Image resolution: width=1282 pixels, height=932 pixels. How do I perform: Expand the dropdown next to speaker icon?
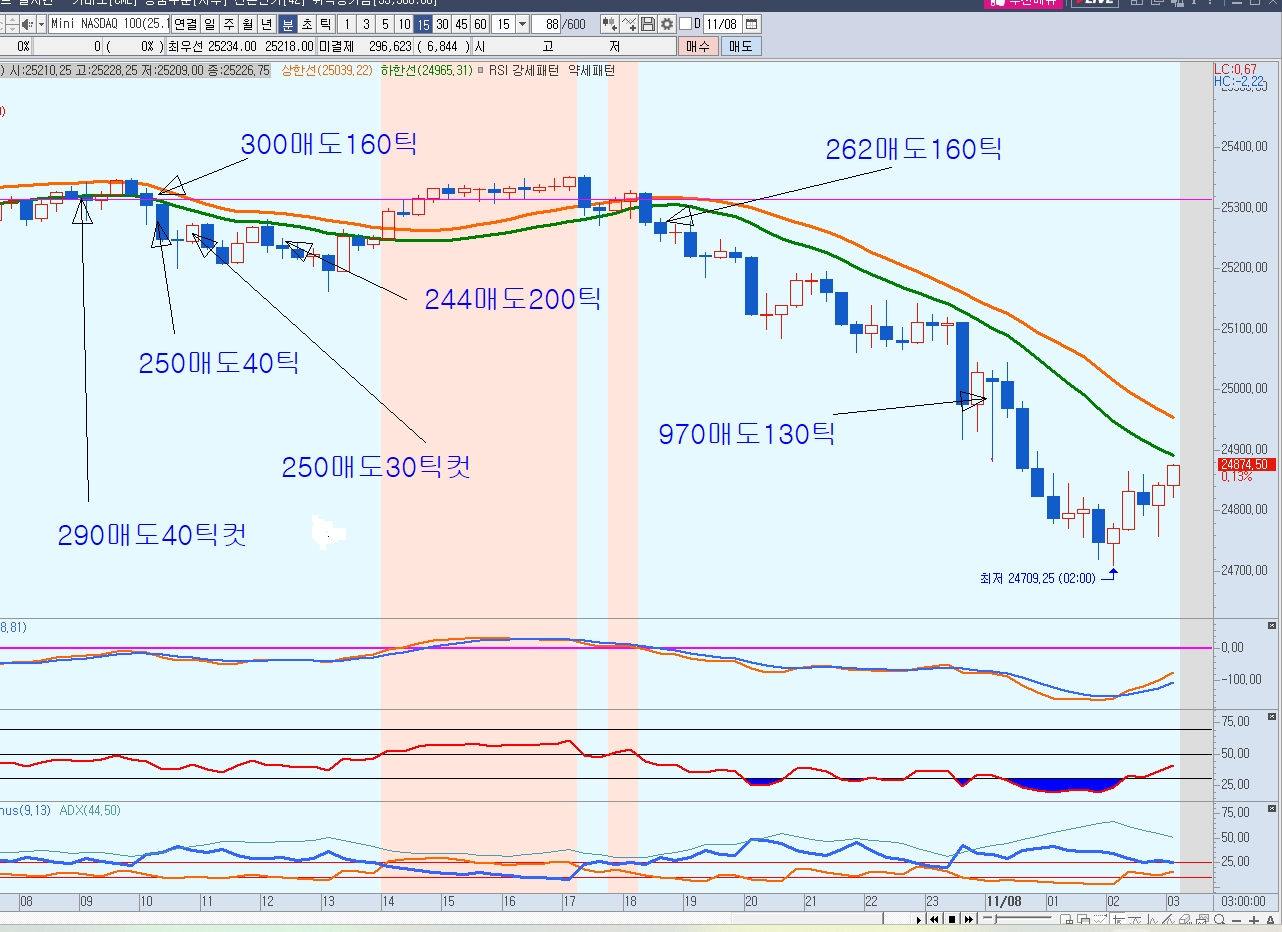pyautogui.click(x=40, y=23)
